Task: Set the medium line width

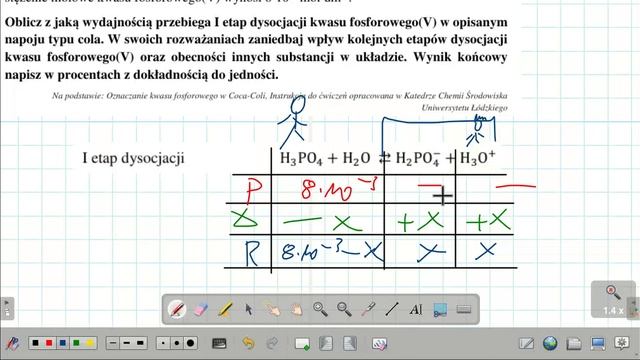Action: 127,343
